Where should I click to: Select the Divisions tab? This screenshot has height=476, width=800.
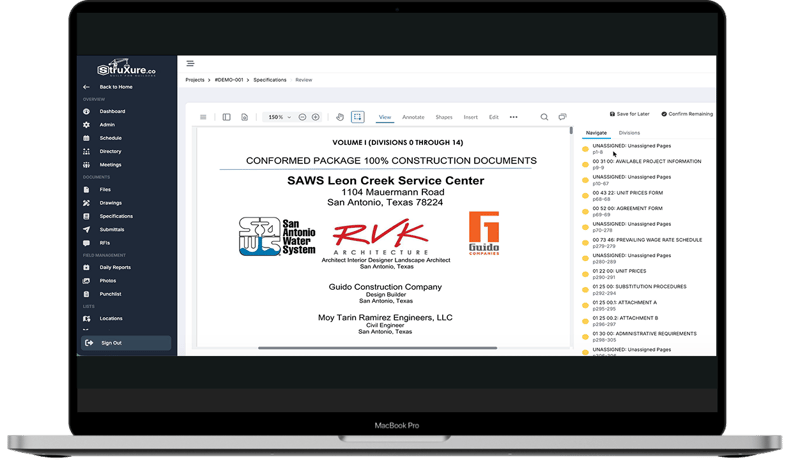coord(629,133)
